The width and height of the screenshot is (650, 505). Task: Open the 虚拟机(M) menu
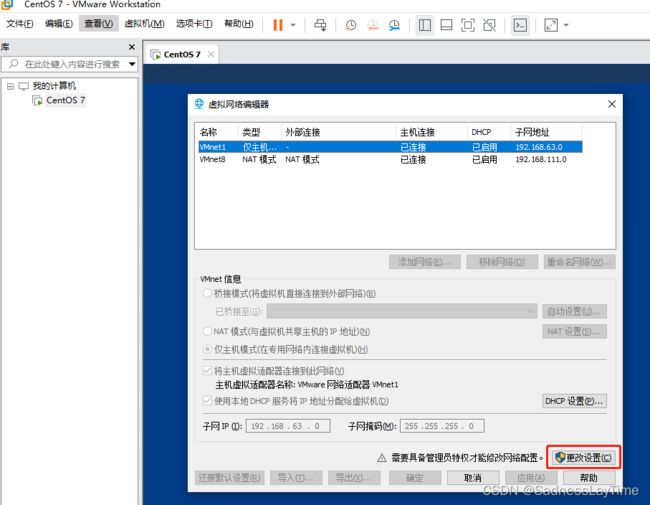point(144,24)
